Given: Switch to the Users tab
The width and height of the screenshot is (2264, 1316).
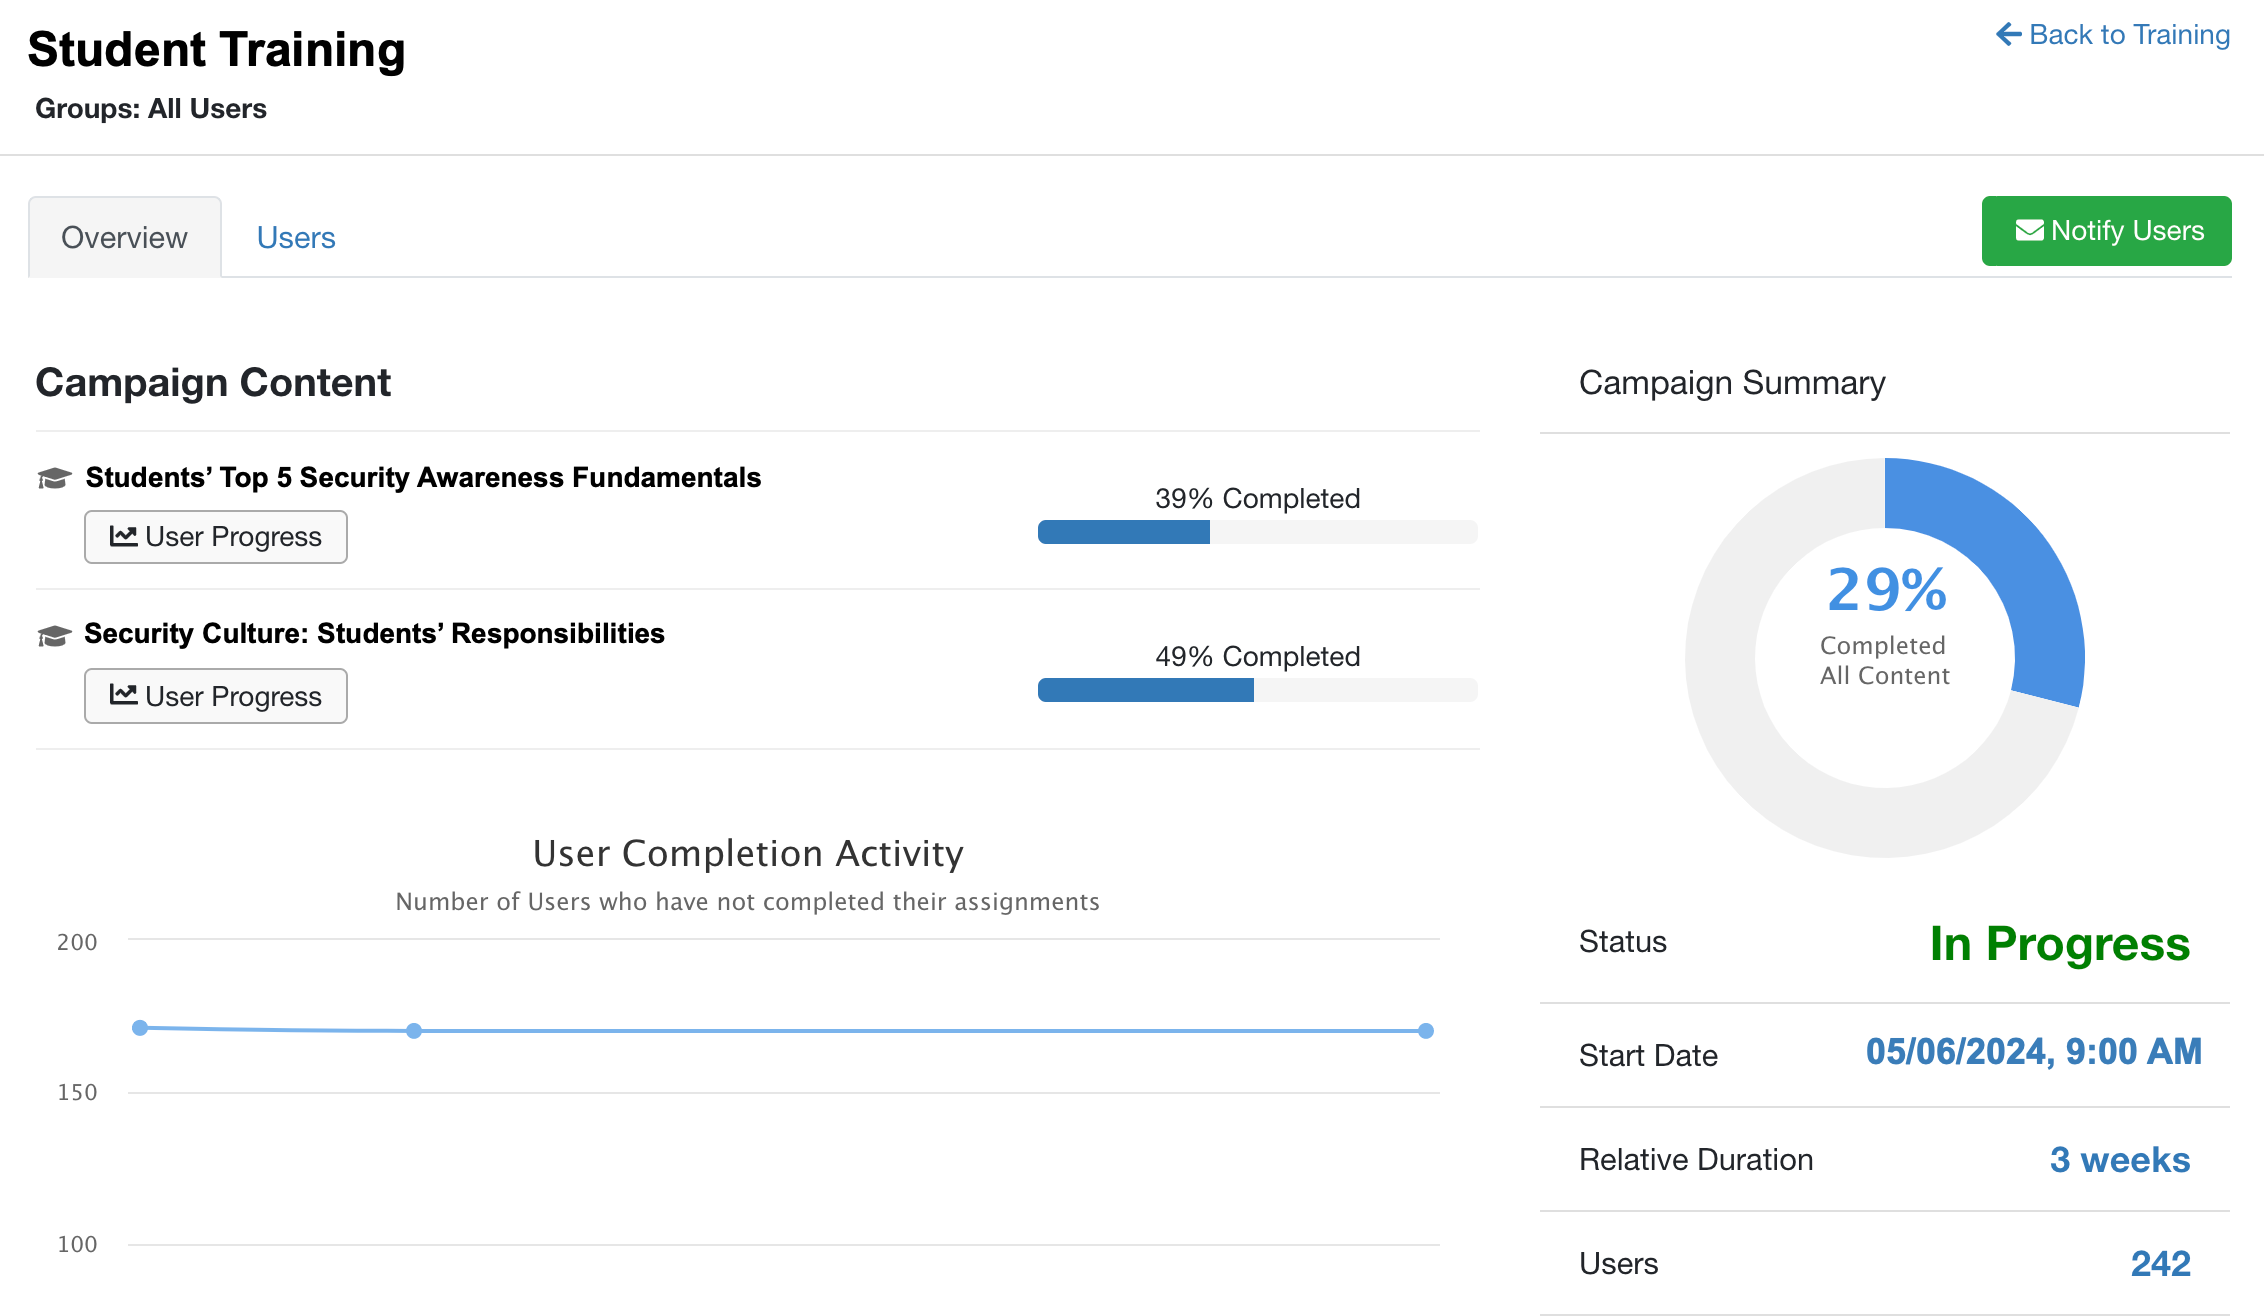Looking at the screenshot, I should click(296, 236).
